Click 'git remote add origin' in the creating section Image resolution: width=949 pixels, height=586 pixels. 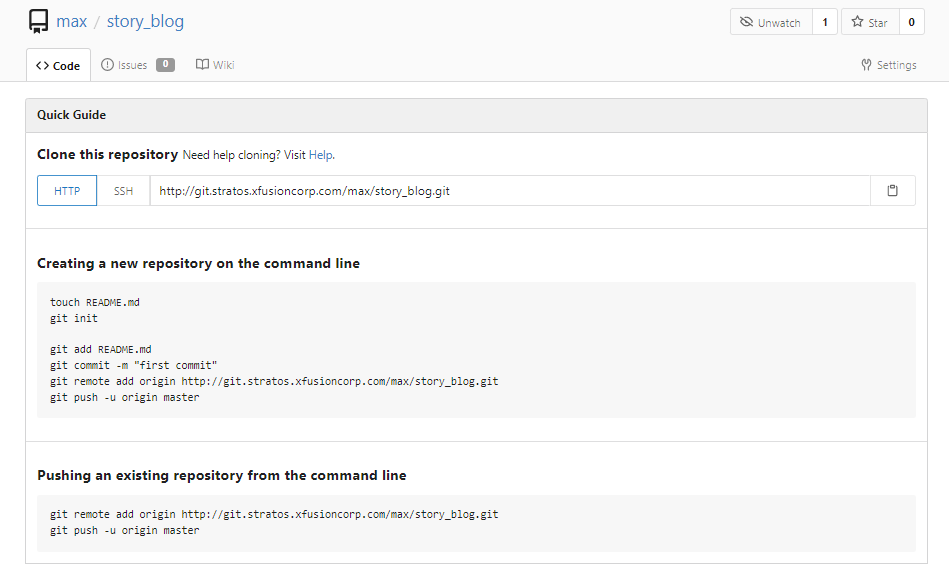point(274,381)
